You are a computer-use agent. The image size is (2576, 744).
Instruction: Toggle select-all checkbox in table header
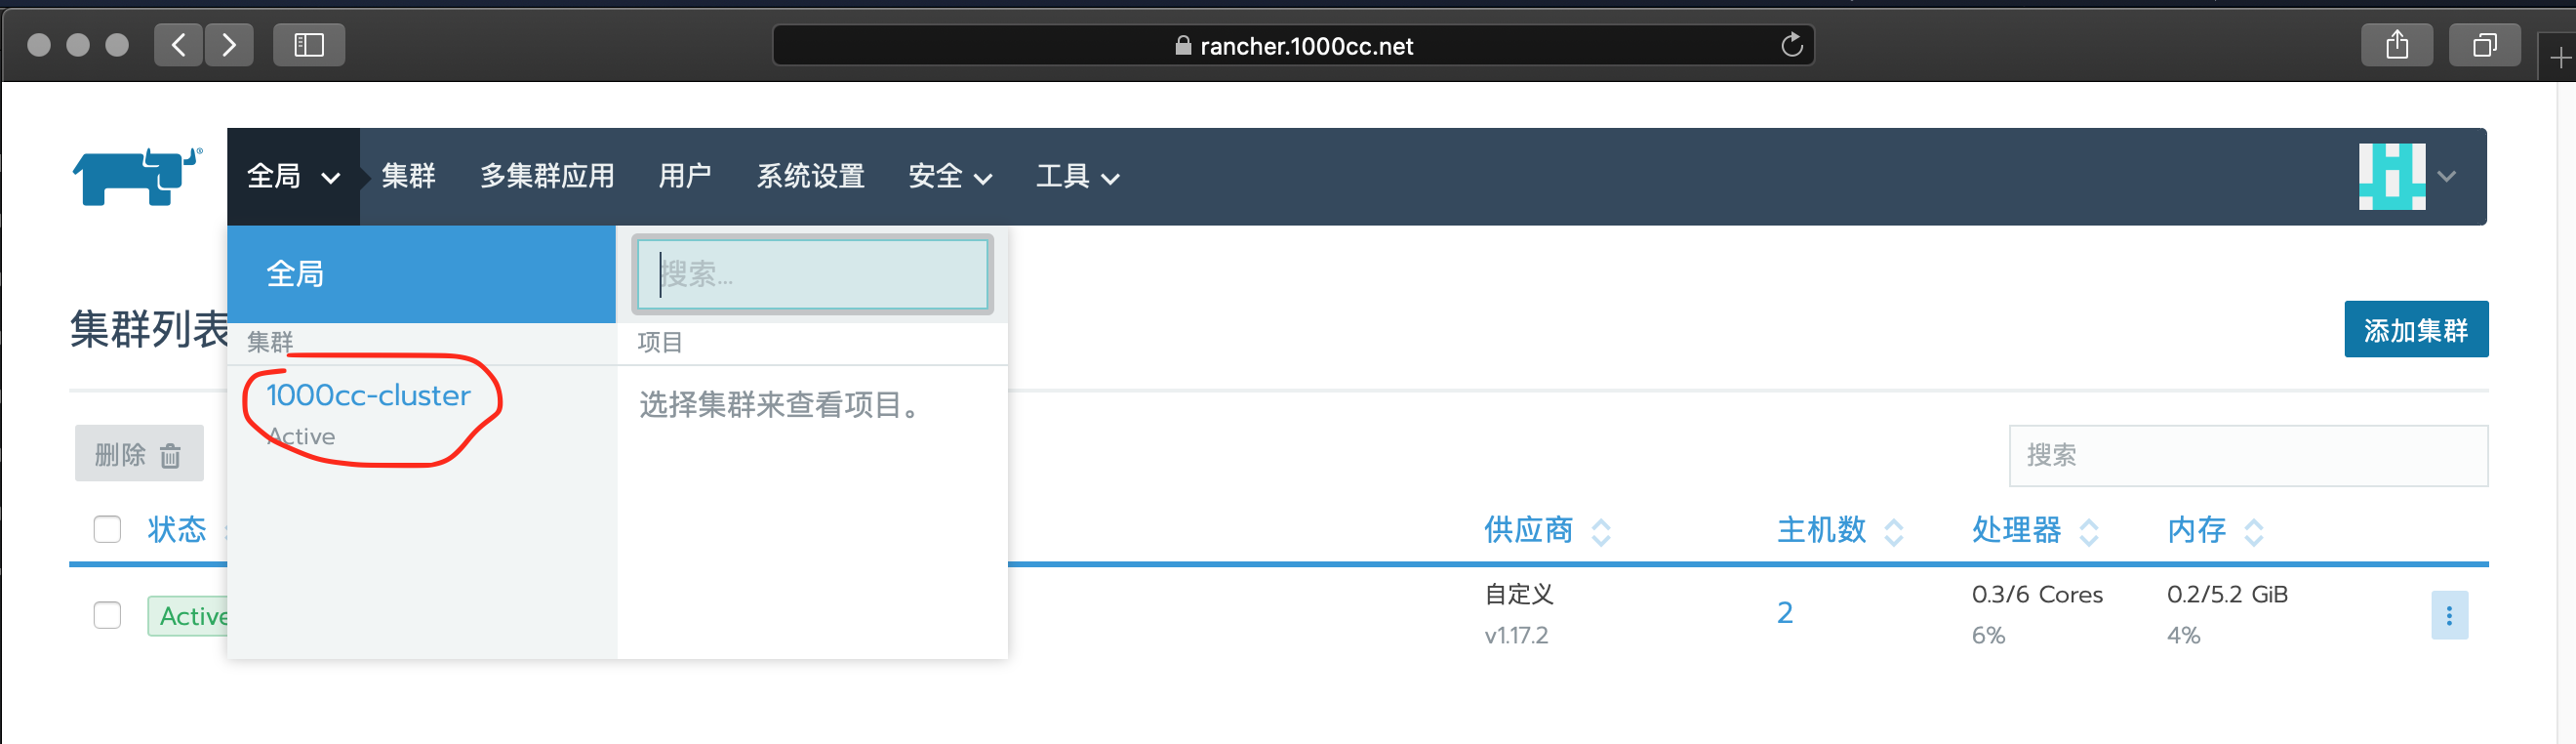107,529
